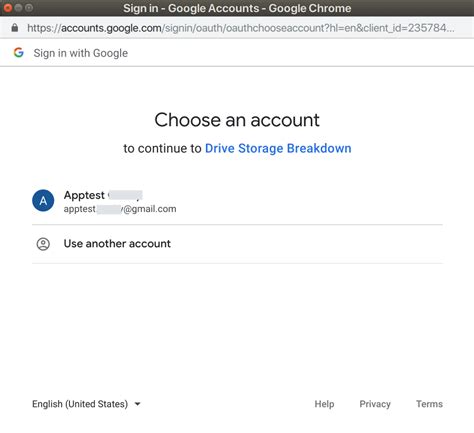Viewport: 474px width, 433px height.
Task: Click the person icon beside Use another account
Action: 43,244
